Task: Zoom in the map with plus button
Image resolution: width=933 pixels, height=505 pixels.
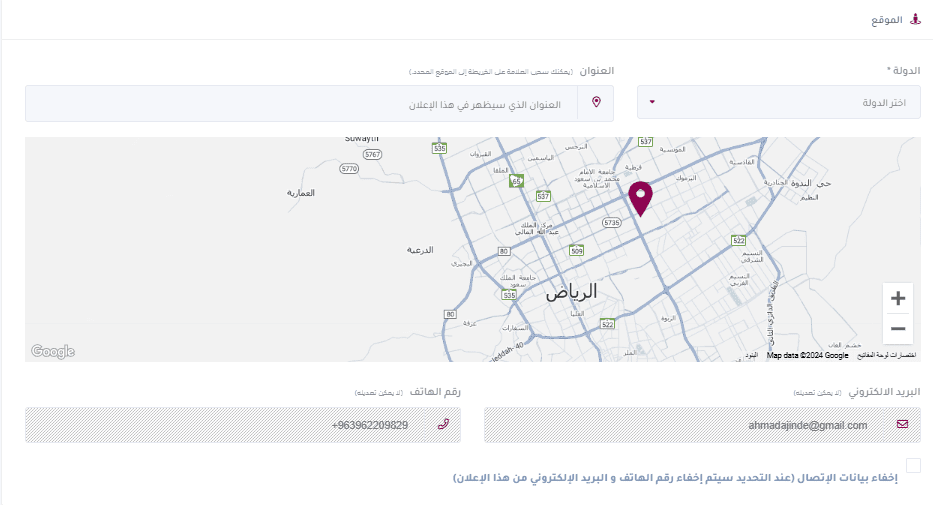Action: tap(898, 298)
